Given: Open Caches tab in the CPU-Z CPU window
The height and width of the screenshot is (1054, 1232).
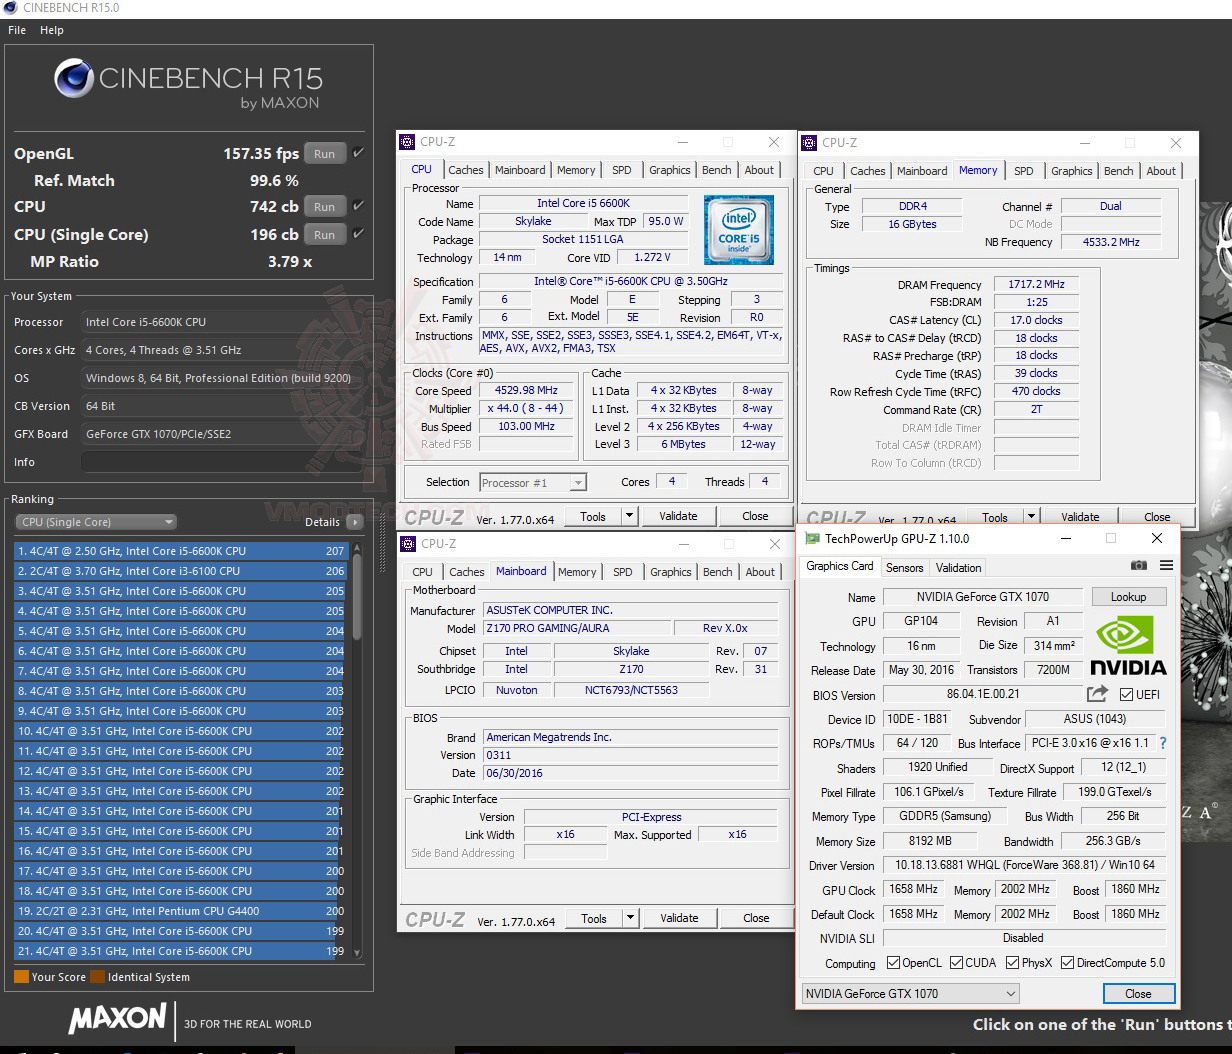Looking at the screenshot, I should click(466, 170).
